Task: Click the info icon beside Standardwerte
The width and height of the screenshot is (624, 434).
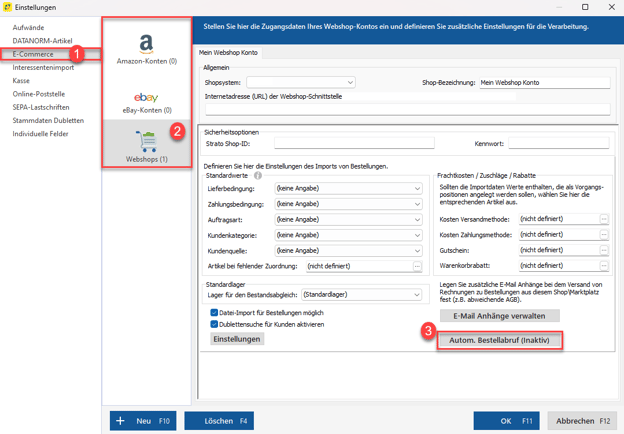Action: coord(258,176)
